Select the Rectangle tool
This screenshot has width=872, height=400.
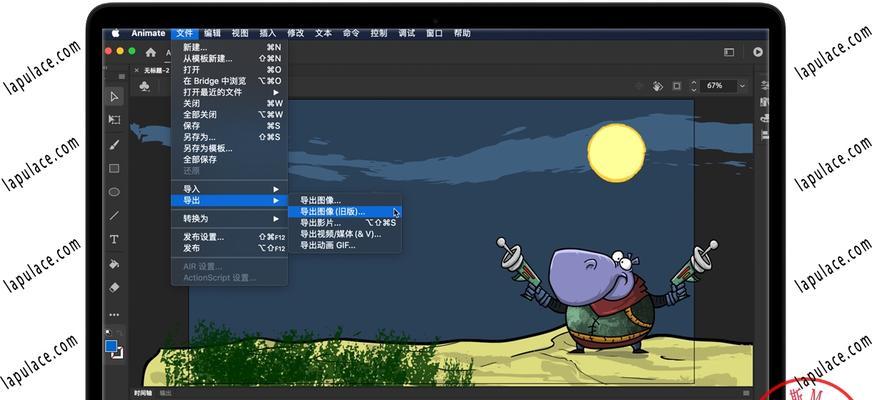(115, 169)
